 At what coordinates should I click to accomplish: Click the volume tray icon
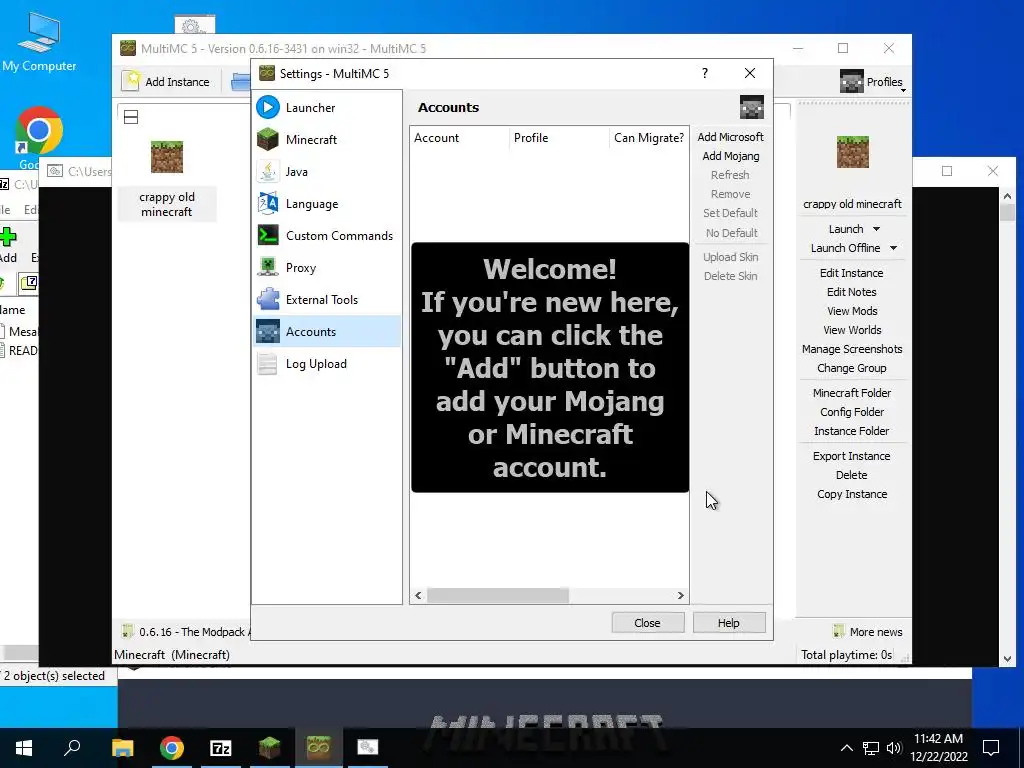pyautogui.click(x=894, y=748)
